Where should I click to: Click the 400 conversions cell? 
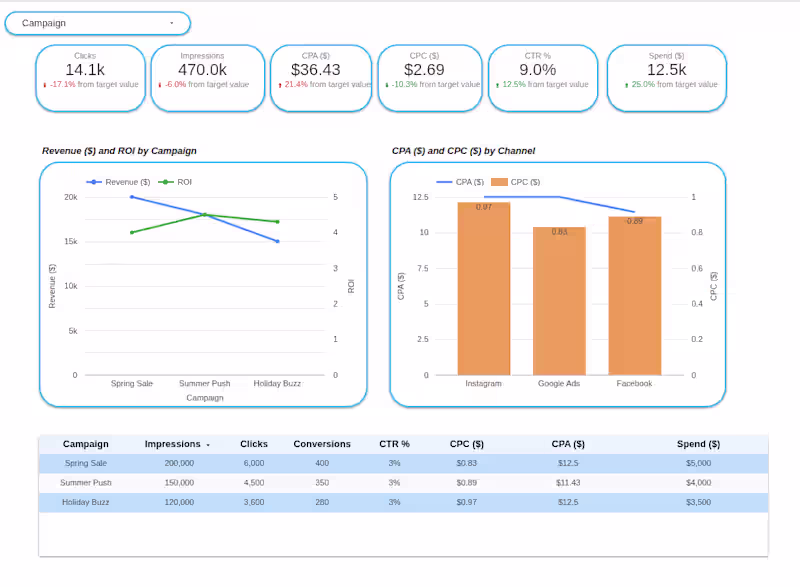322,463
